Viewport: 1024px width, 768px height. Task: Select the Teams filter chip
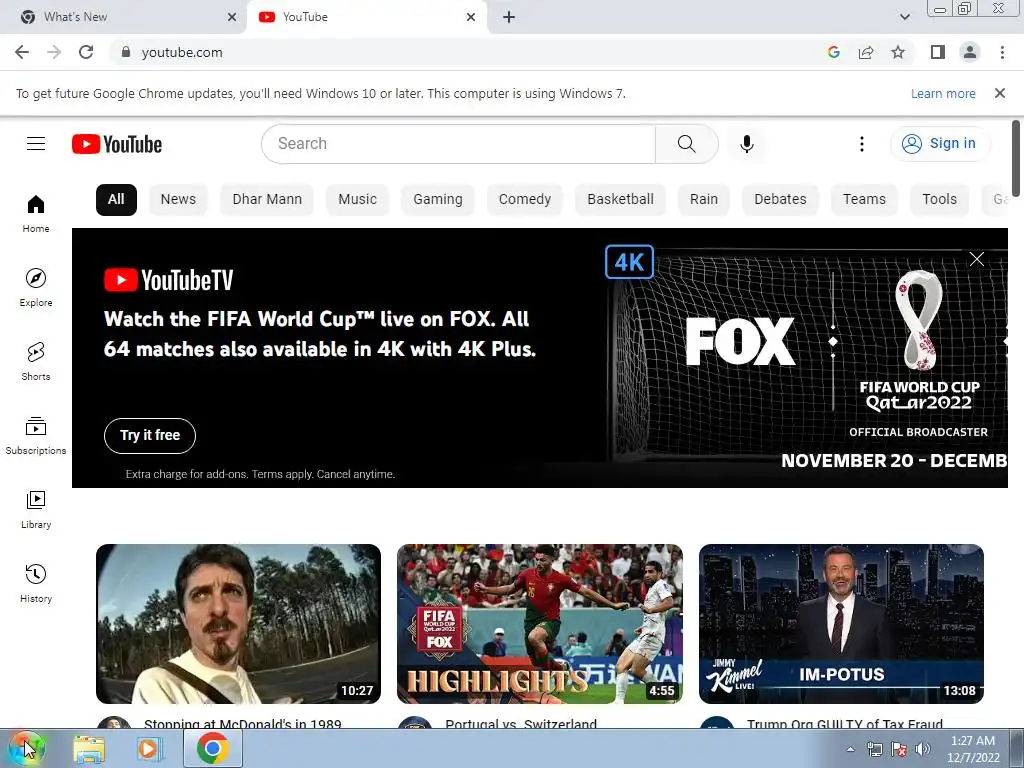[865, 200]
